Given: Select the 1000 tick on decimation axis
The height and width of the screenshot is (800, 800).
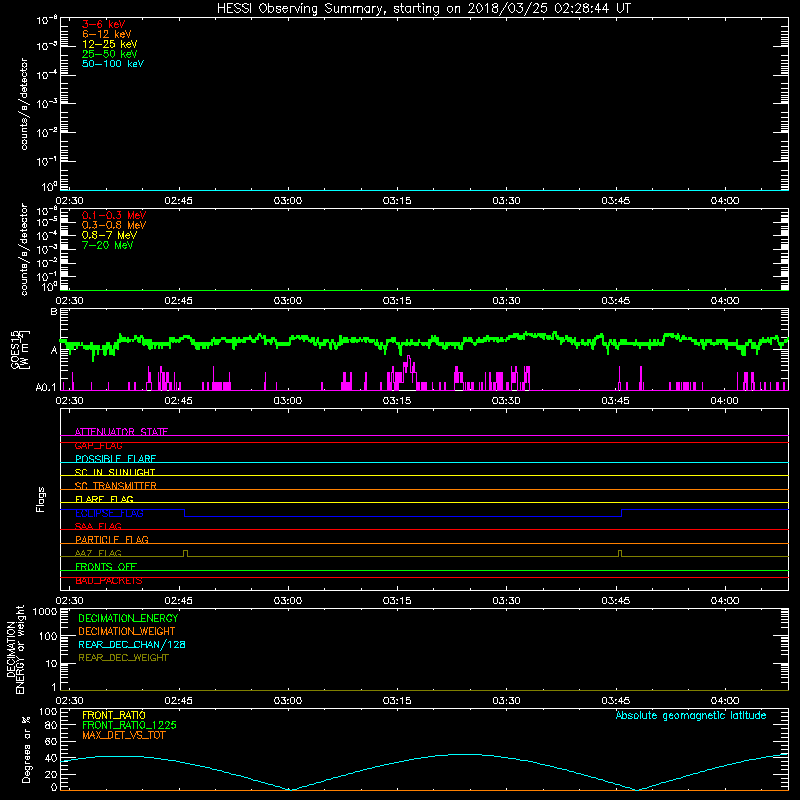Looking at the screenshot, I should pos(44,612).
